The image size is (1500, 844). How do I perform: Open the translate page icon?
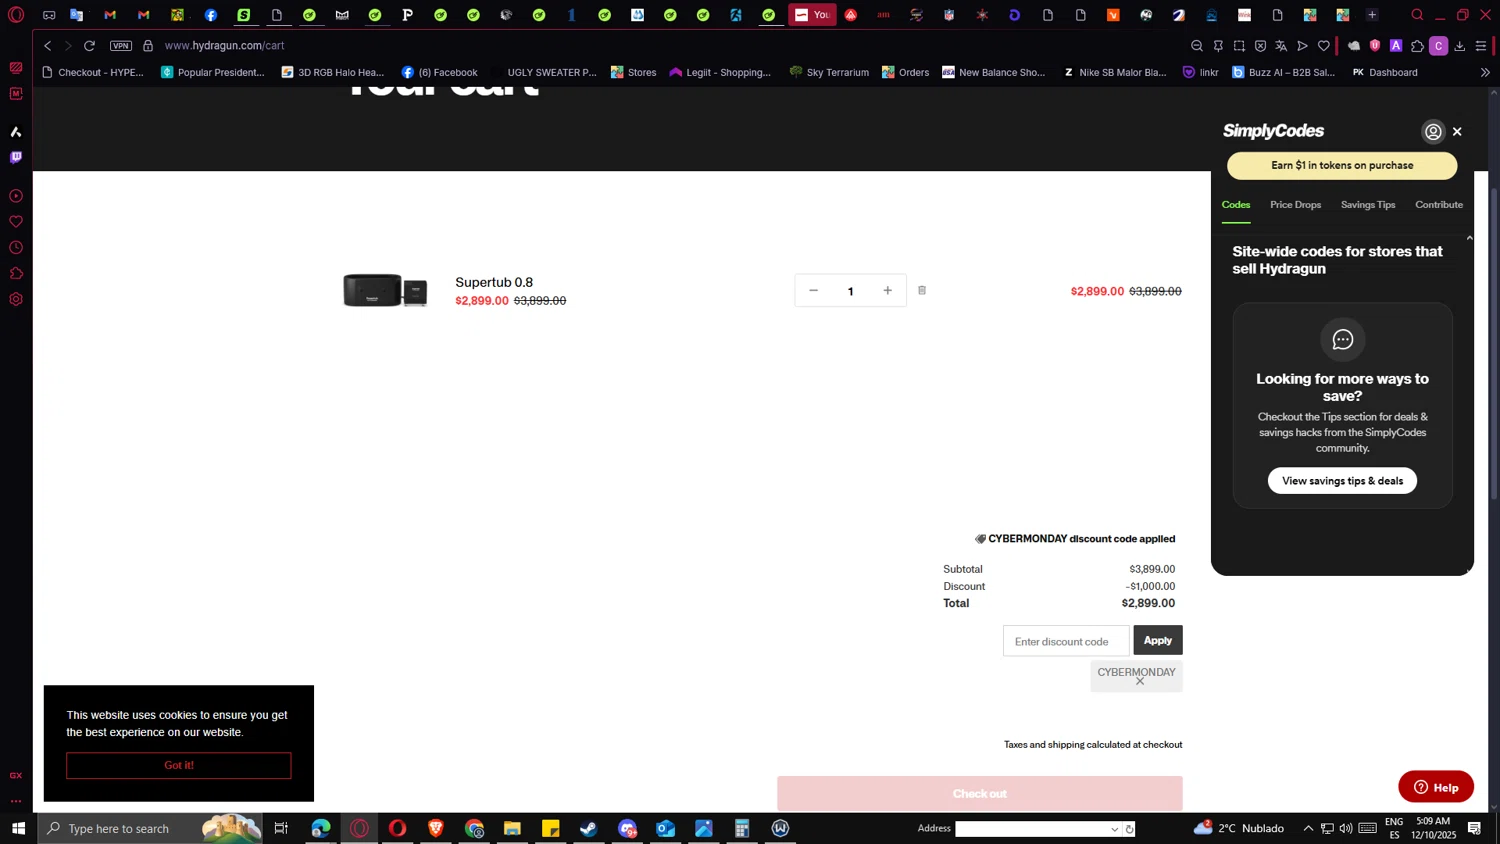(x=1281, y=46)
